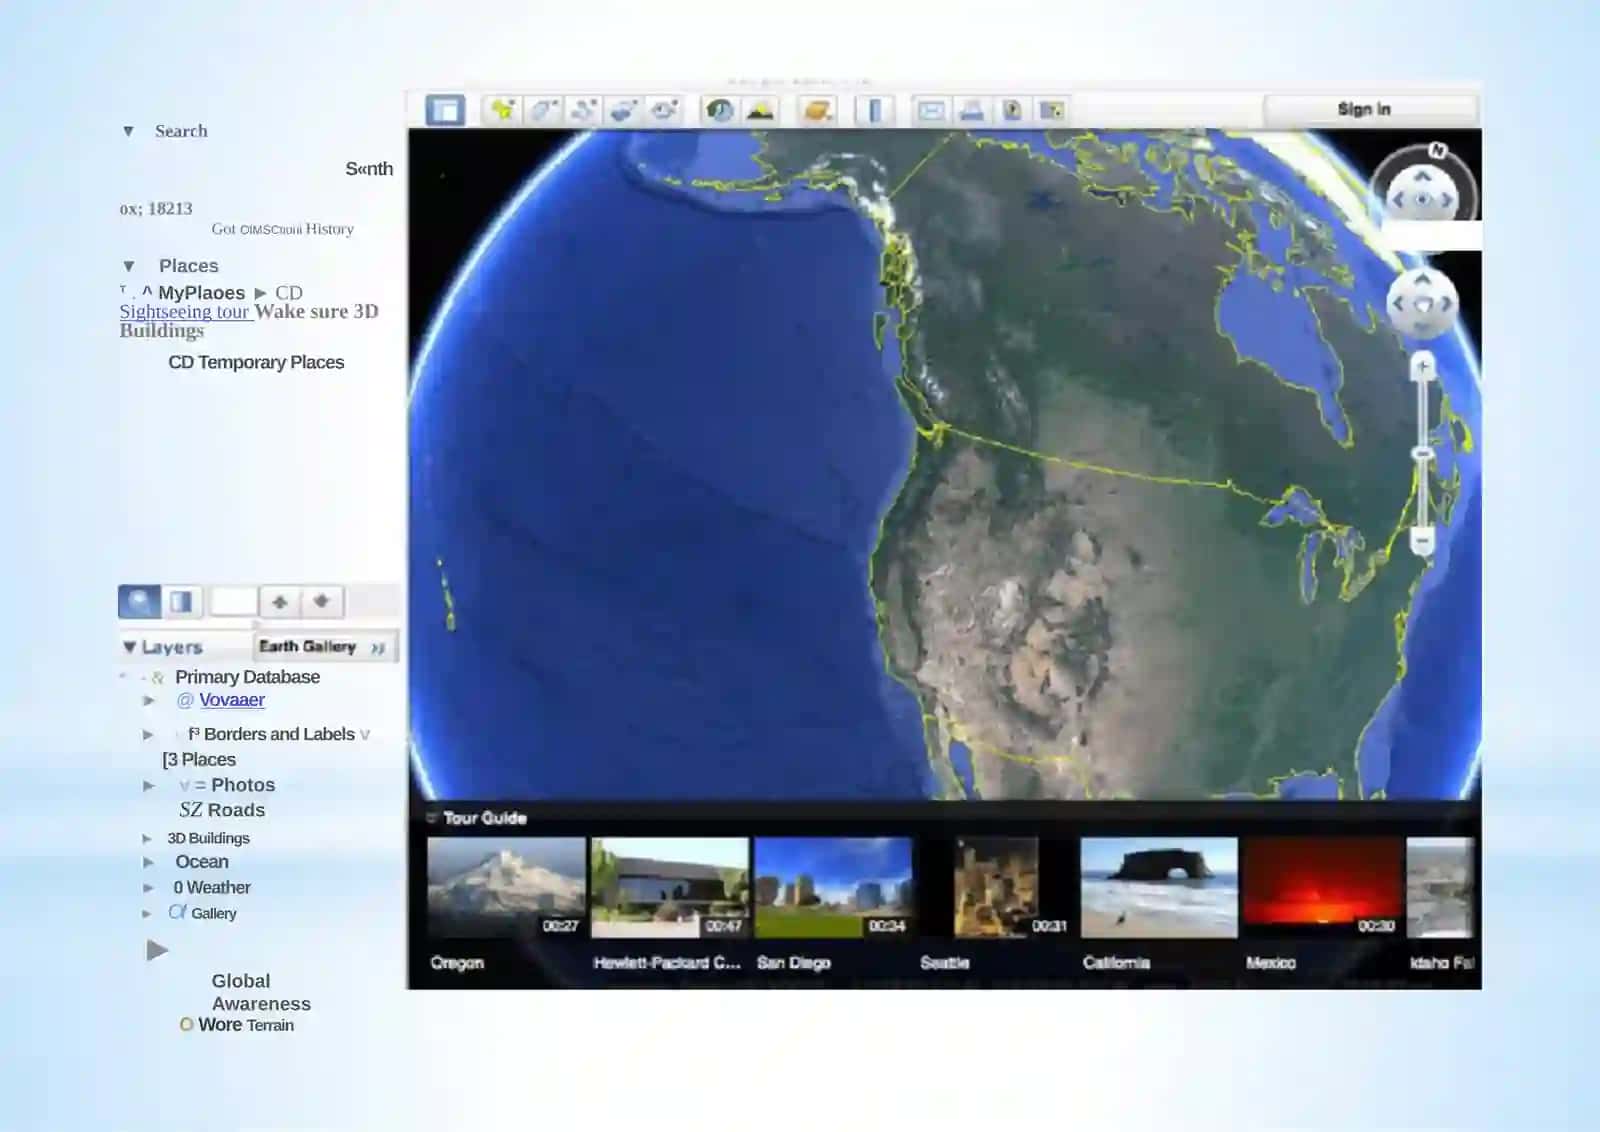The height and width of the screenshot is (1132, 1600).
Task: Click the zoom slider handle
Action: (1423, 454)
